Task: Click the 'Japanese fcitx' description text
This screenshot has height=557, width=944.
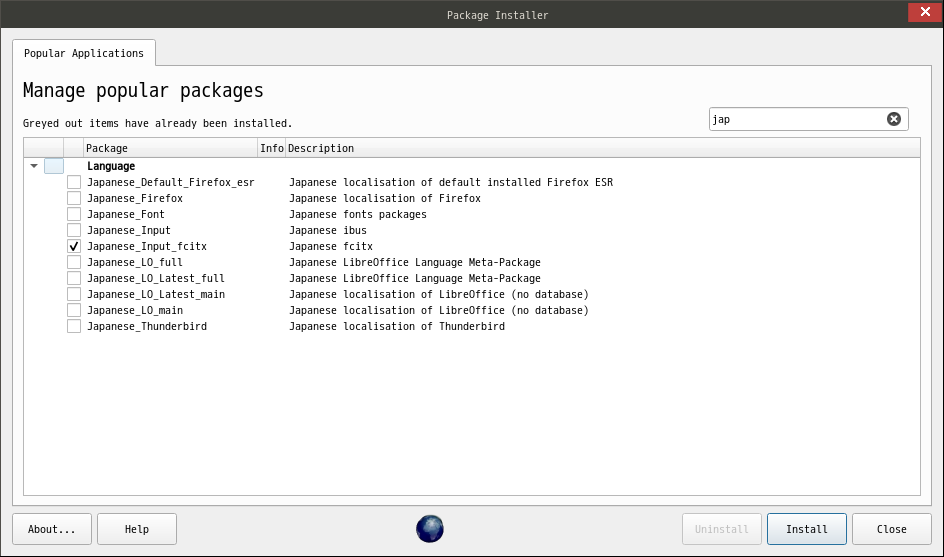Action: click(x=331, y=246)
